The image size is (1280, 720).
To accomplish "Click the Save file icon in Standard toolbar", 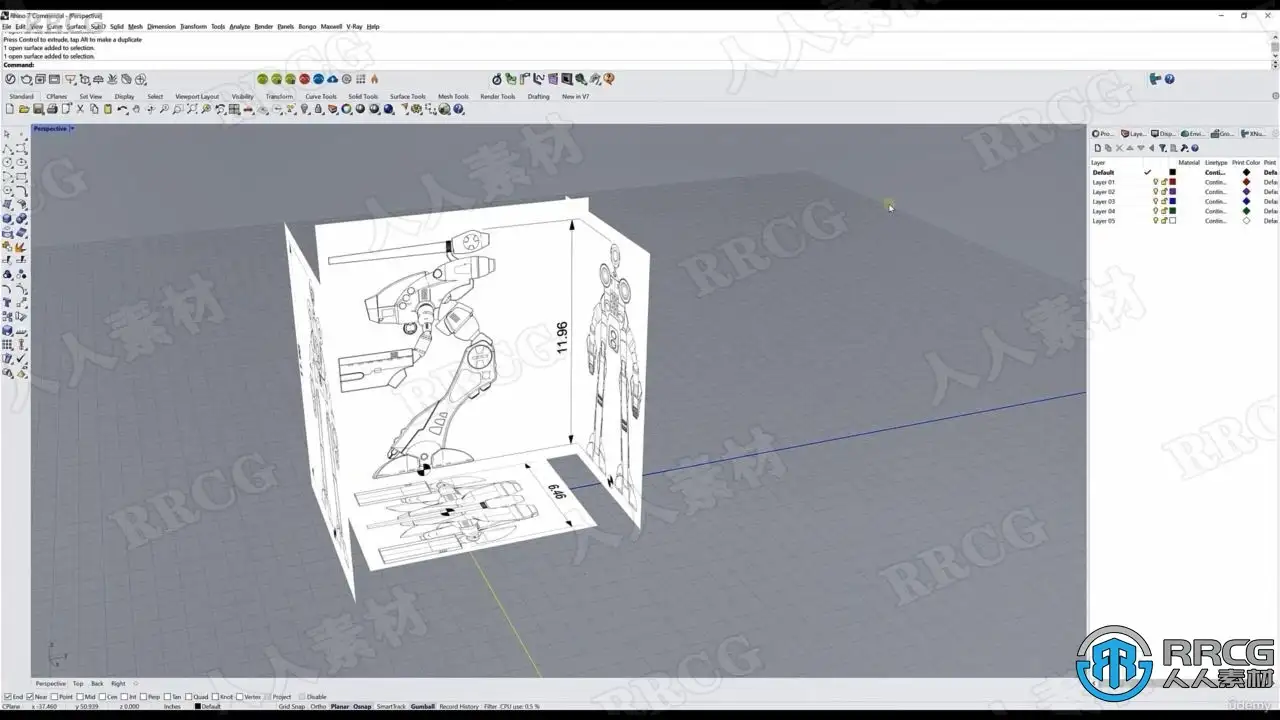I will [38, 109].
